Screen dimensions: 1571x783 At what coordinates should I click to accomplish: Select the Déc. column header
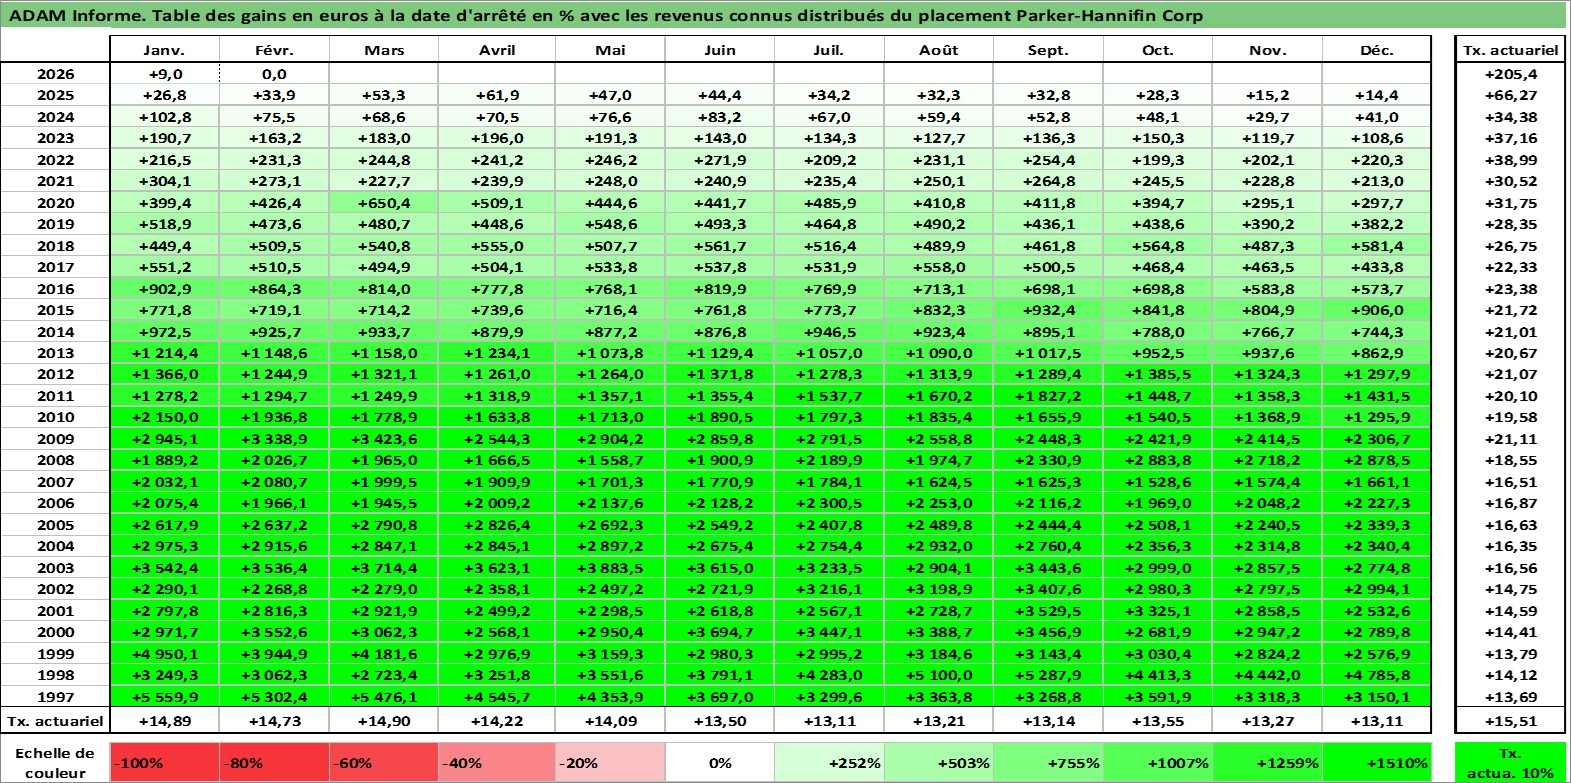[1377, 50]
